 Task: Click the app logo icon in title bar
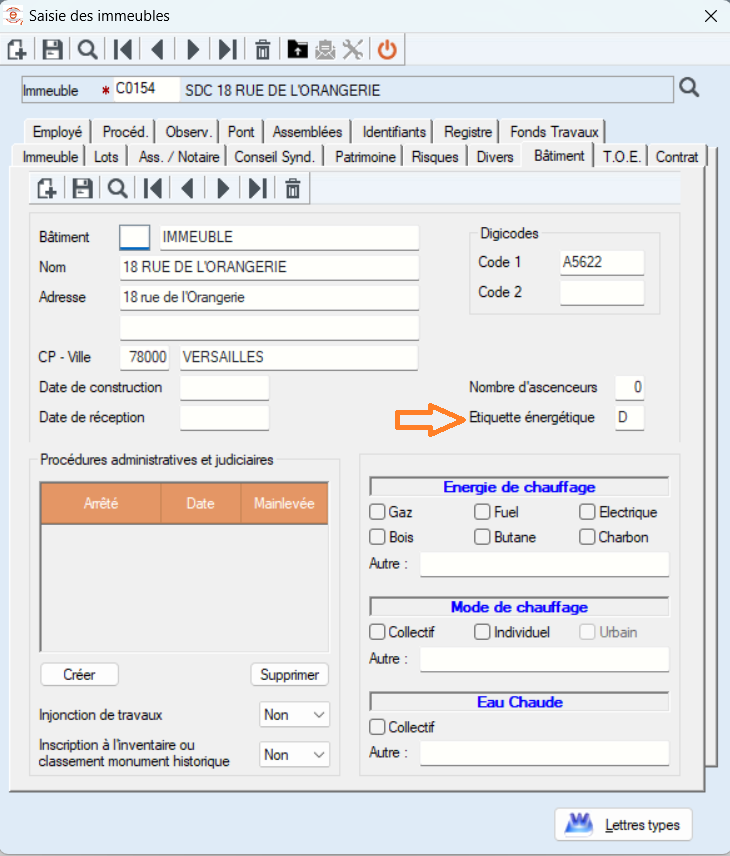click(13, 15)
